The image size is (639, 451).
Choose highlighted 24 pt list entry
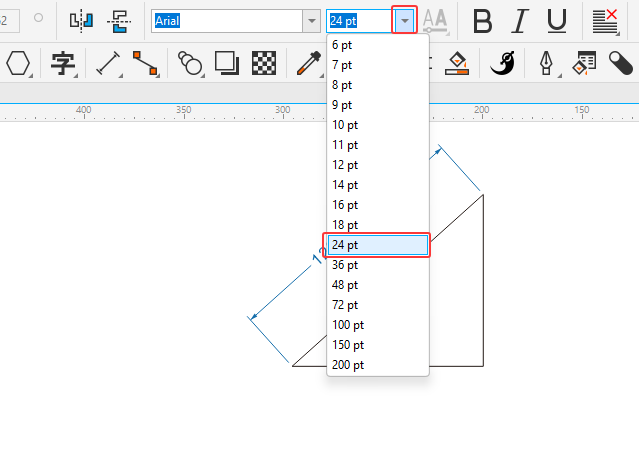[378, 245]
